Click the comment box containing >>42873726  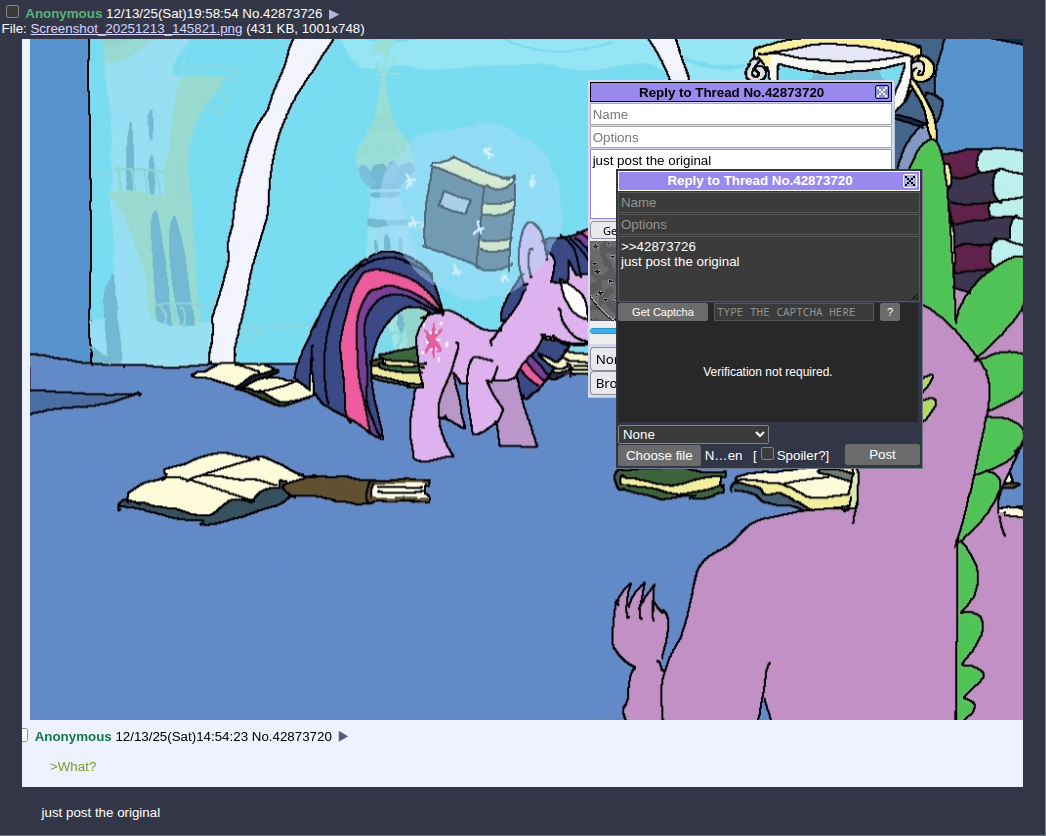click(768, 269)
